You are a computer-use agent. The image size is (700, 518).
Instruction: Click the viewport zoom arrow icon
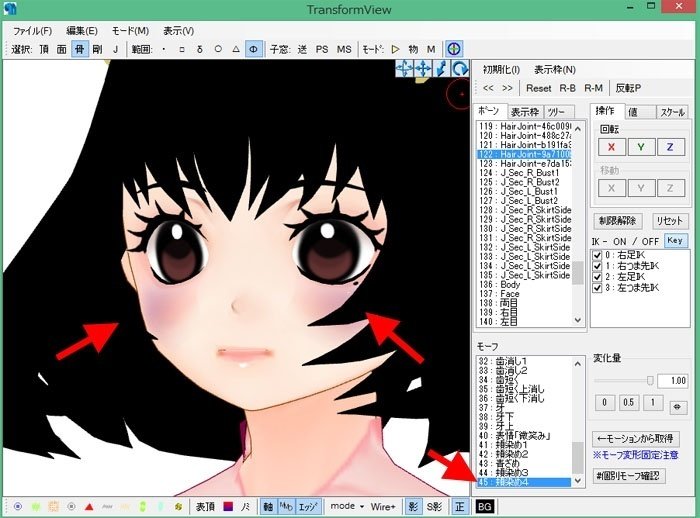tap(441, 69)
